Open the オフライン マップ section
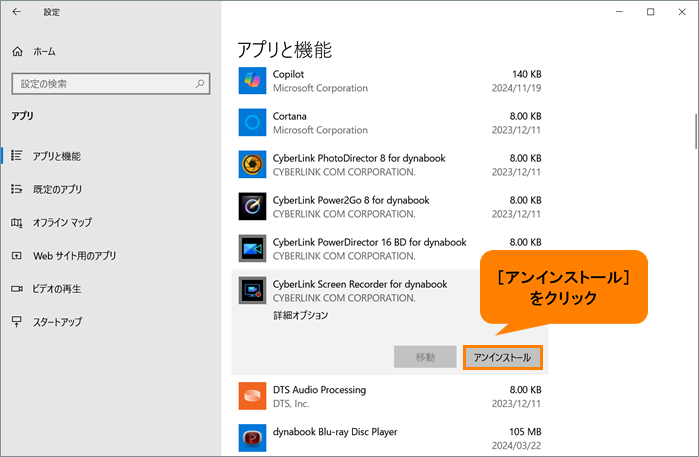This screenshot has width=699, height=457. tap(62, 222)
